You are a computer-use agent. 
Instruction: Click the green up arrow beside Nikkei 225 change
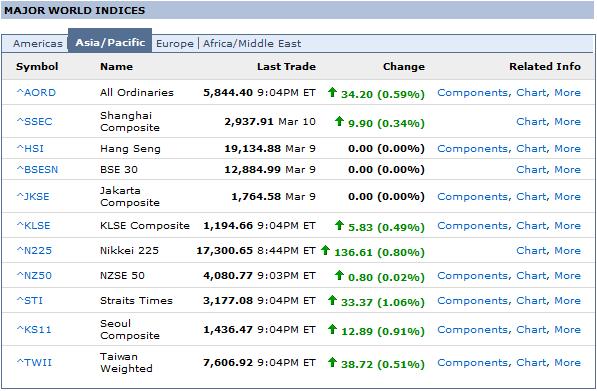[x=325, y=250]
